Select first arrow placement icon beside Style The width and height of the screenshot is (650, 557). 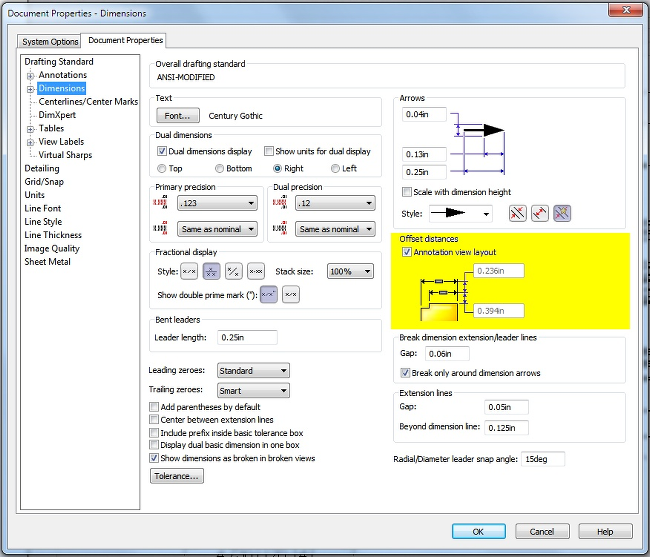pos(517,213)
